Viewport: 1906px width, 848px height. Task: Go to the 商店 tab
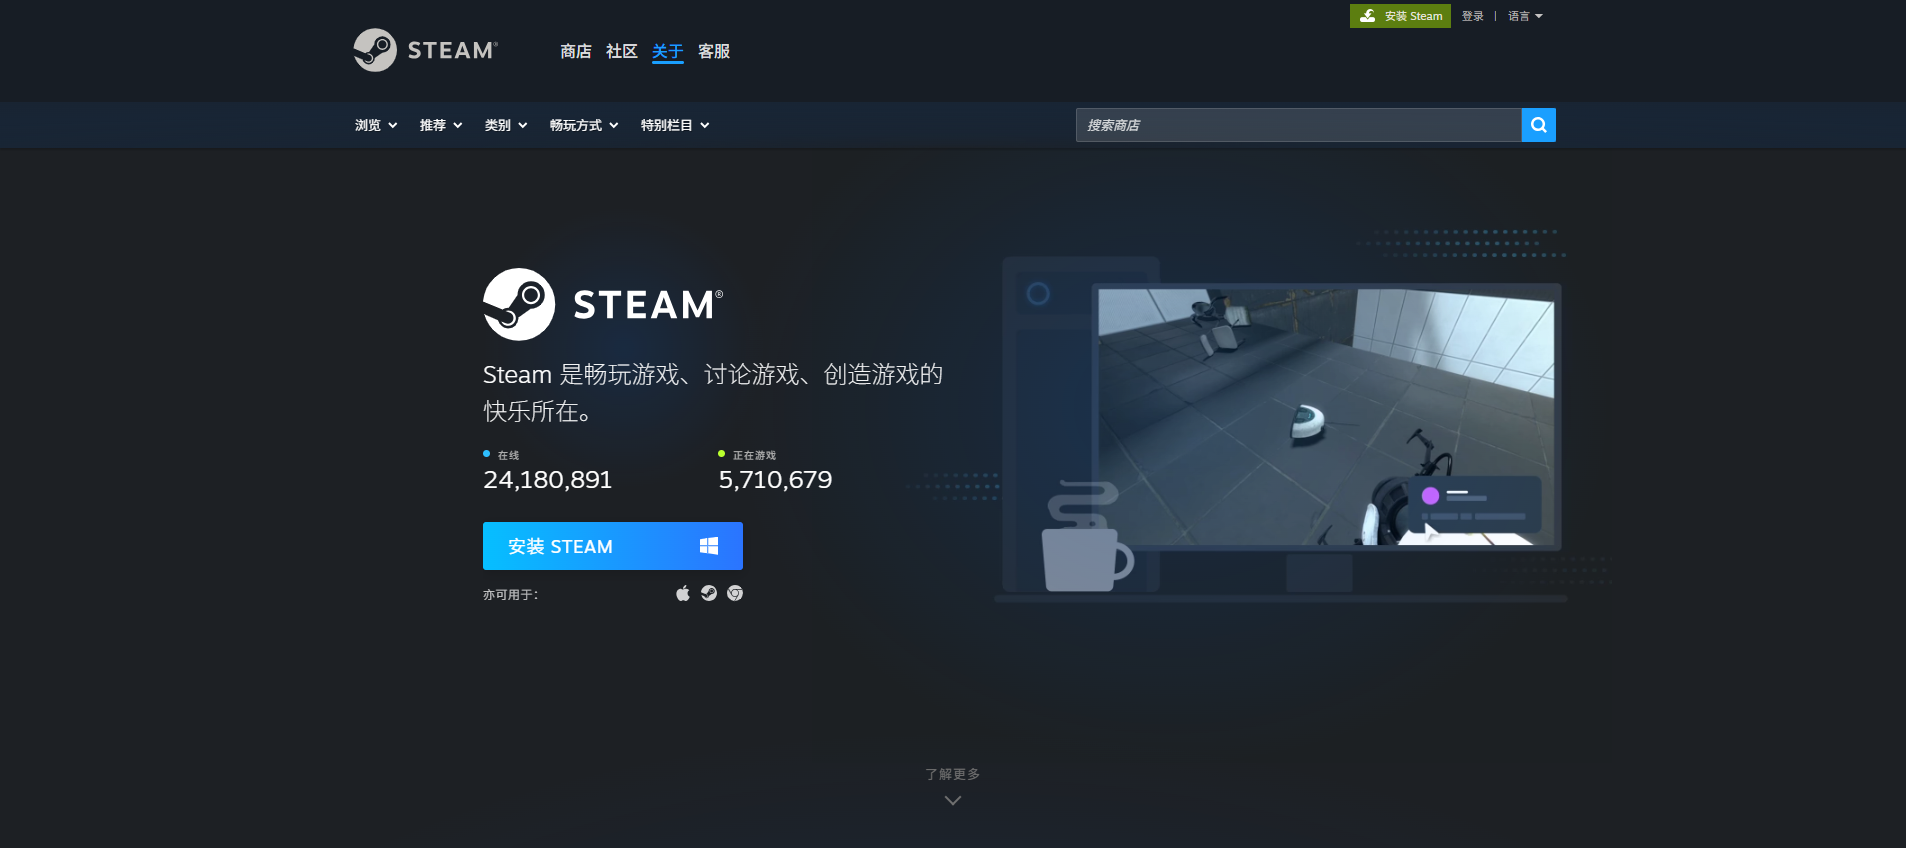click(x=576, y=51)
